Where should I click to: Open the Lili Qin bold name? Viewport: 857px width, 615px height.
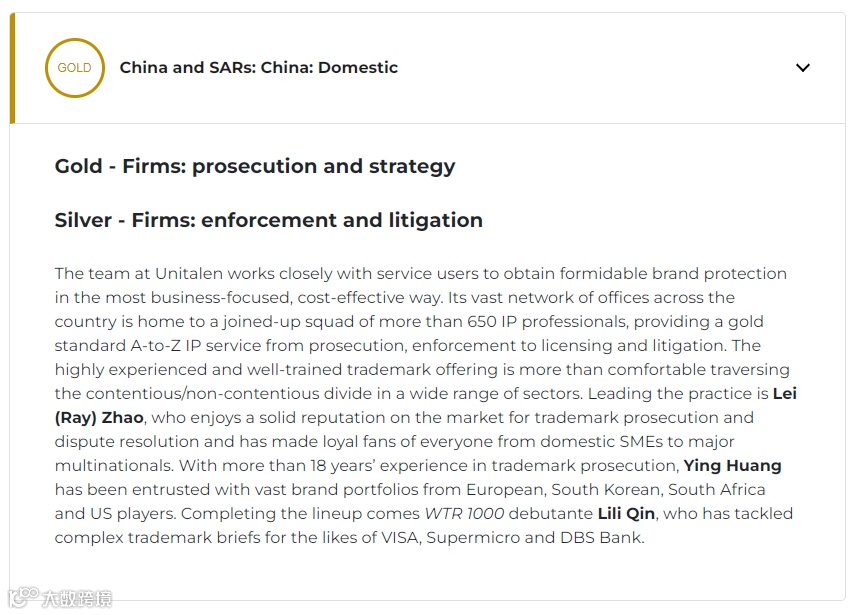tap(626, 513)
